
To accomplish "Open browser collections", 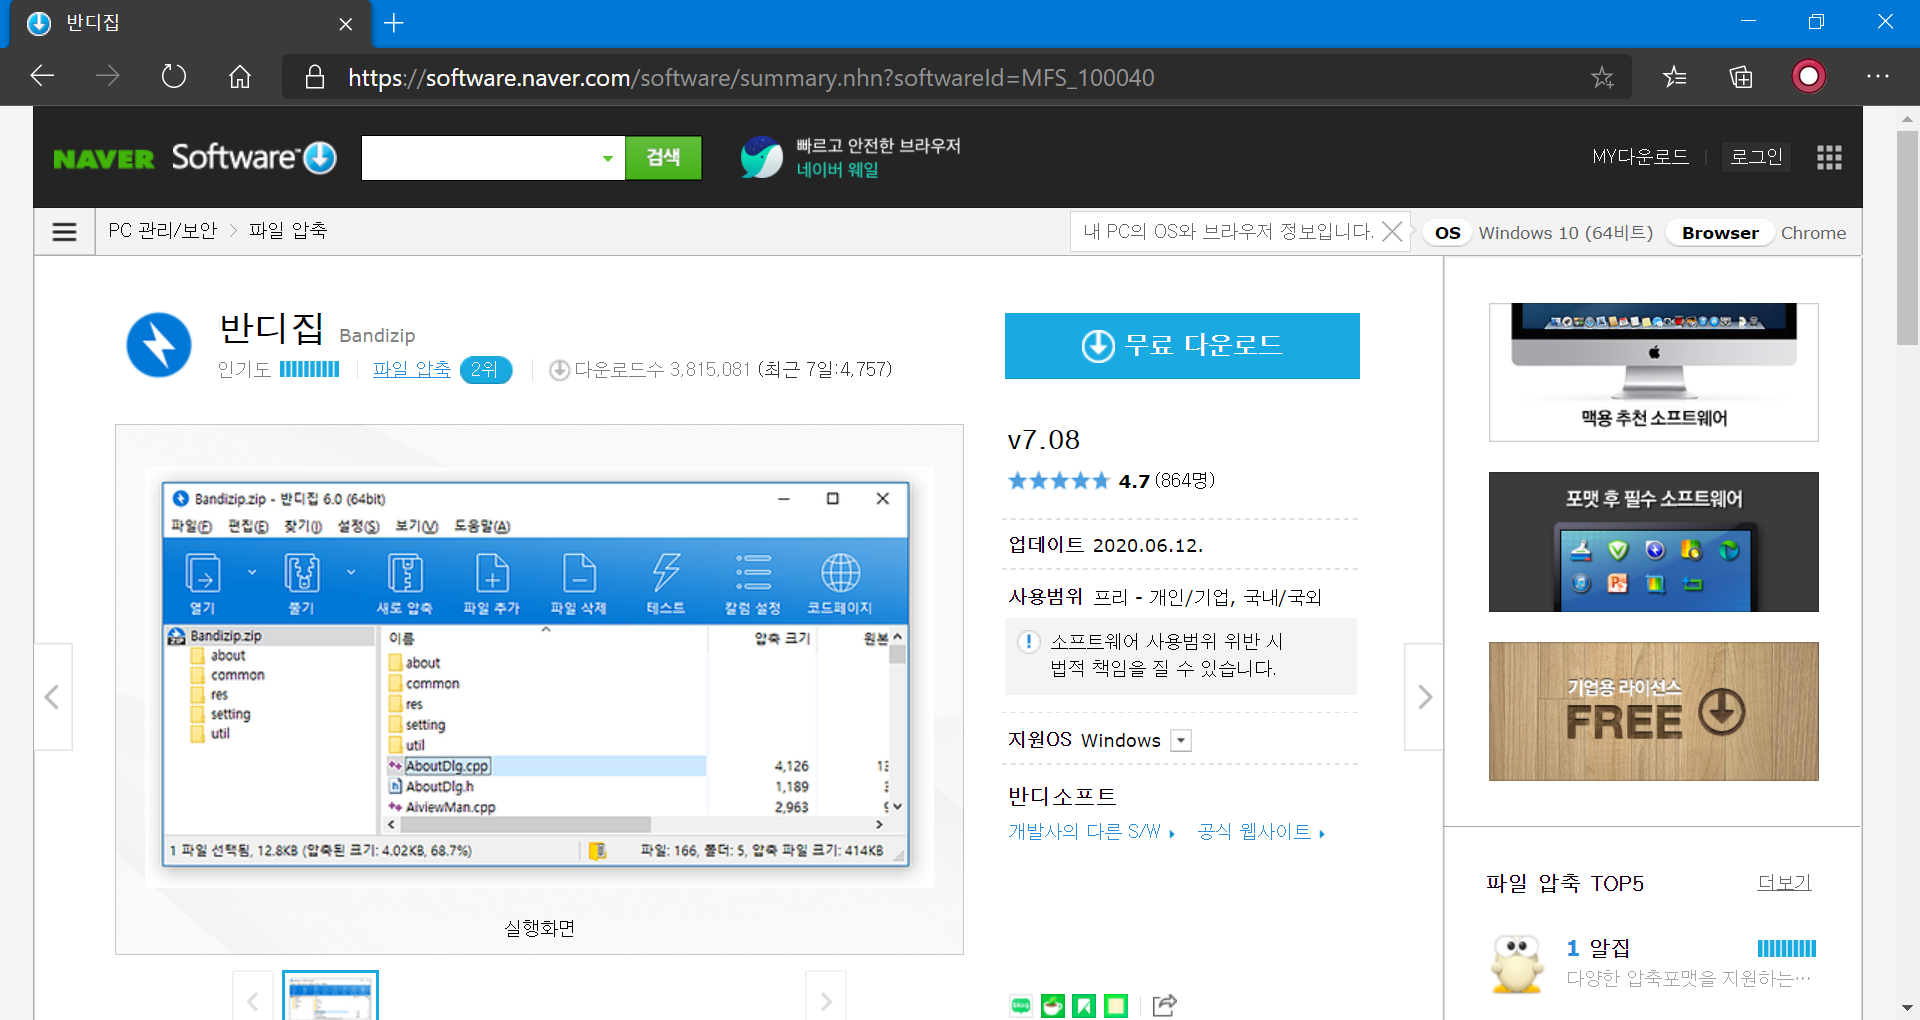I will click(x=1741, y=76).
